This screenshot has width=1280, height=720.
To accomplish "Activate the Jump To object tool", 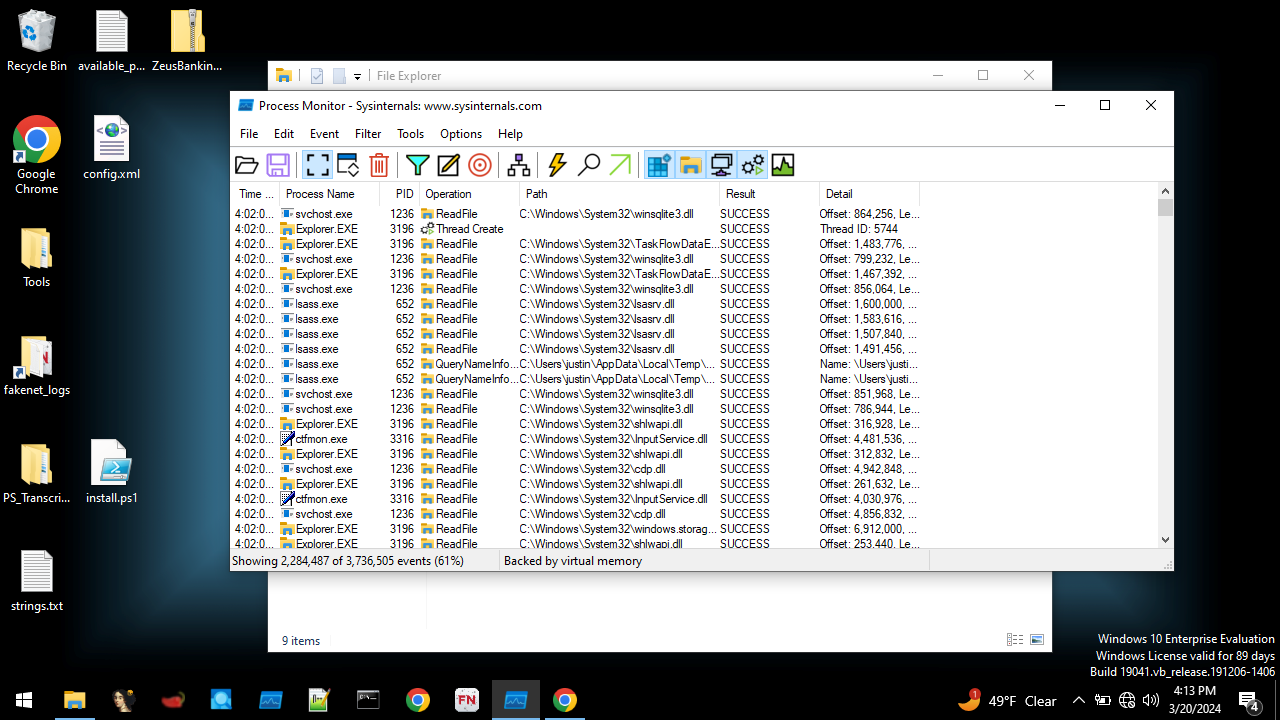I will pos(619,165).
